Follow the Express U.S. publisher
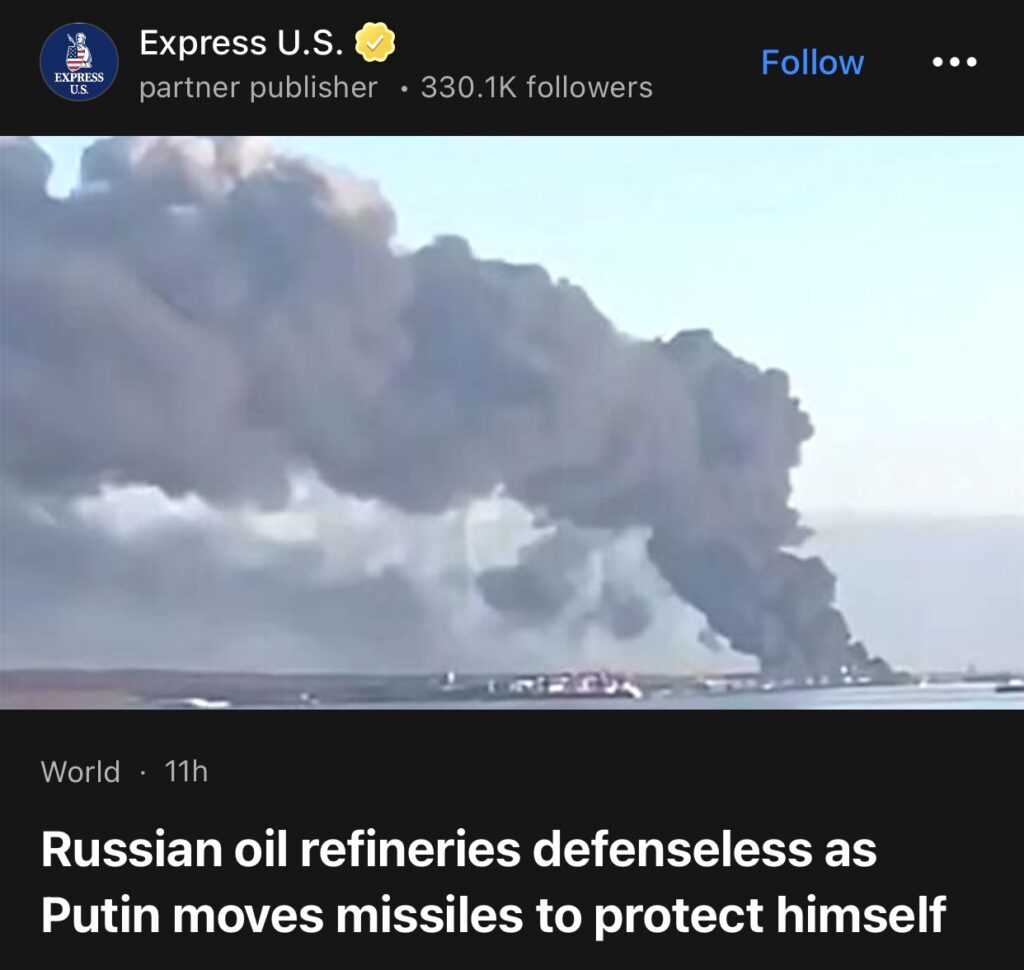 pyautogui.click(x=812, y=63)
